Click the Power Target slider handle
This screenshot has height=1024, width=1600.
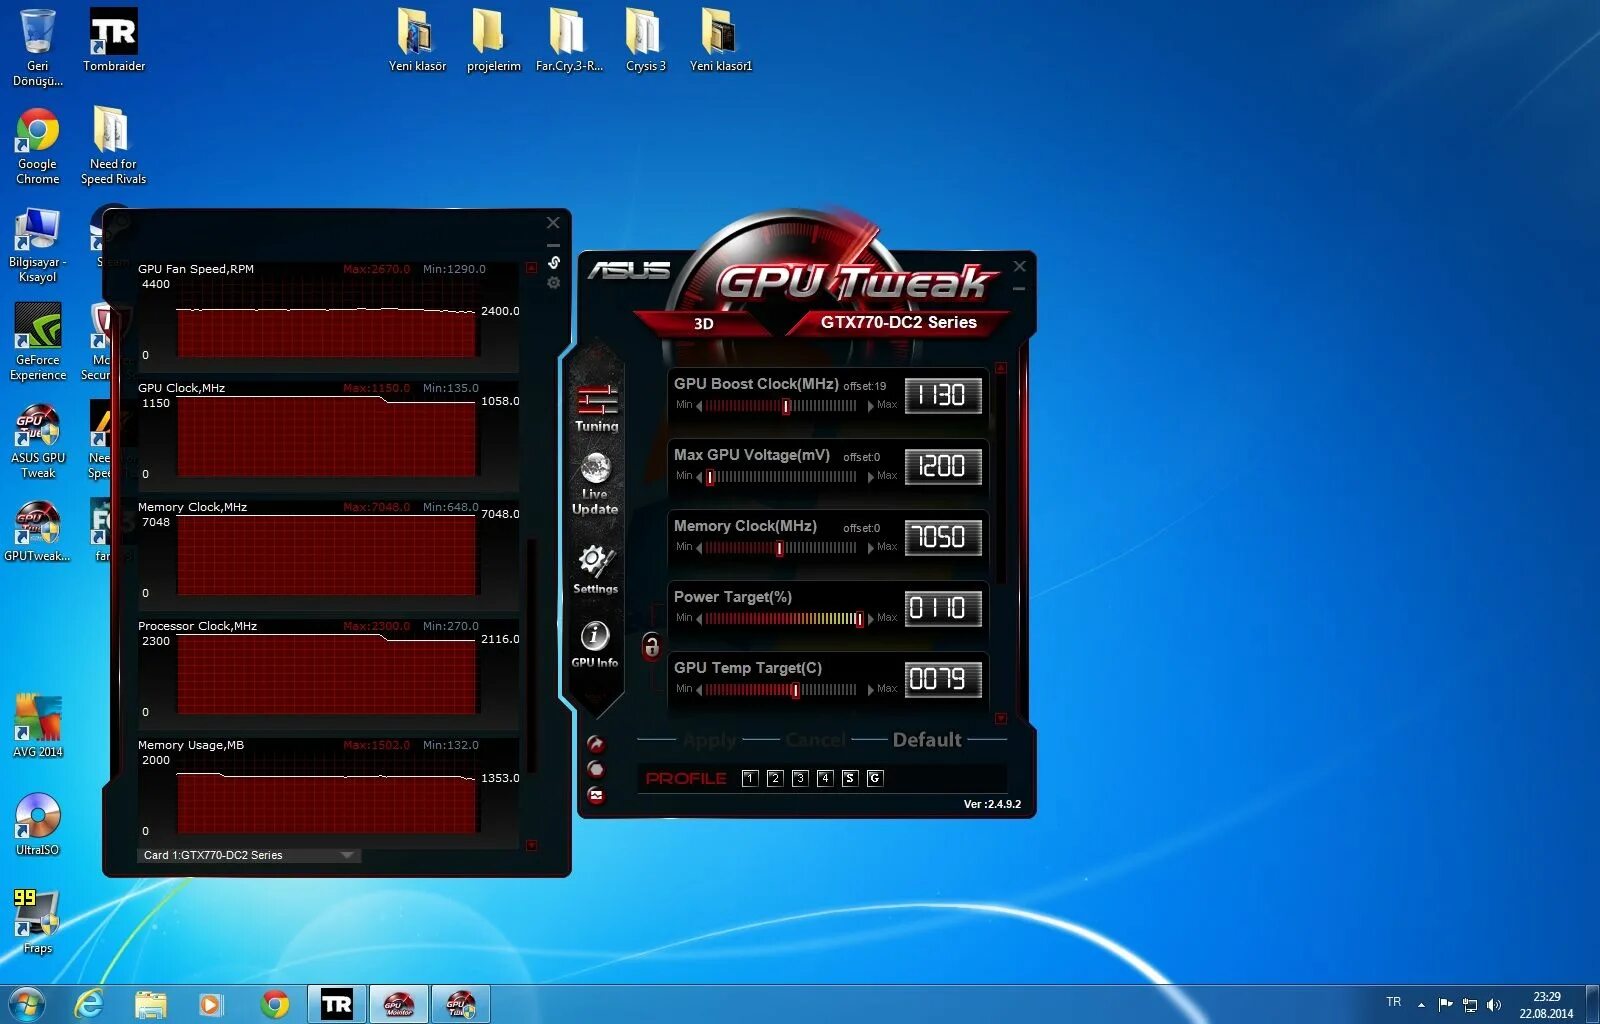pos(859,619)
